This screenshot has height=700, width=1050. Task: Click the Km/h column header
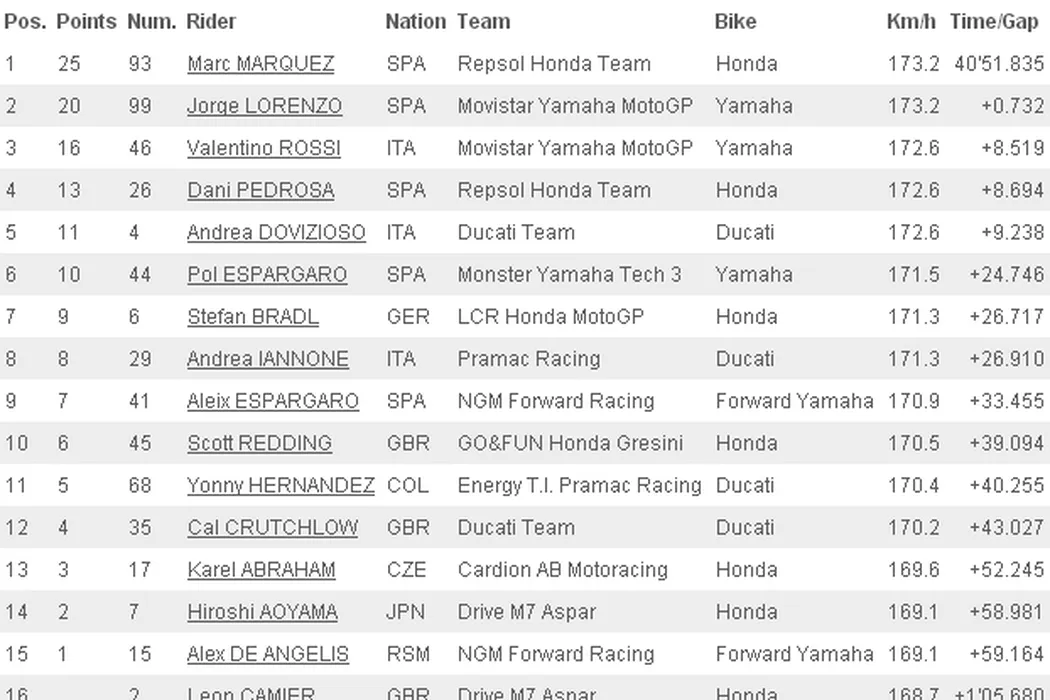click(911, 21)
